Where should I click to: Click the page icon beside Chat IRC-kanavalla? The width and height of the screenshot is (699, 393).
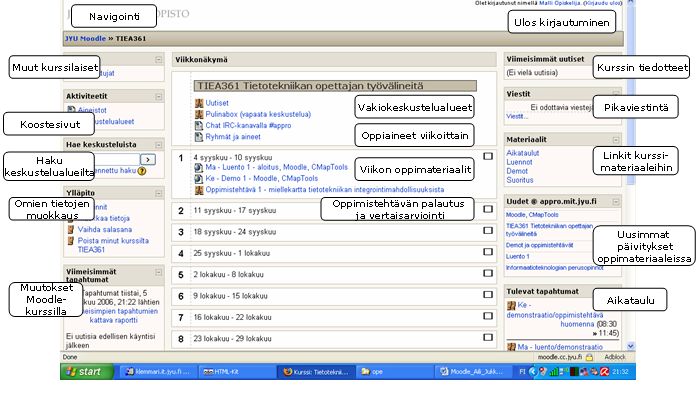pyautogui.click(x=199, y=126)
